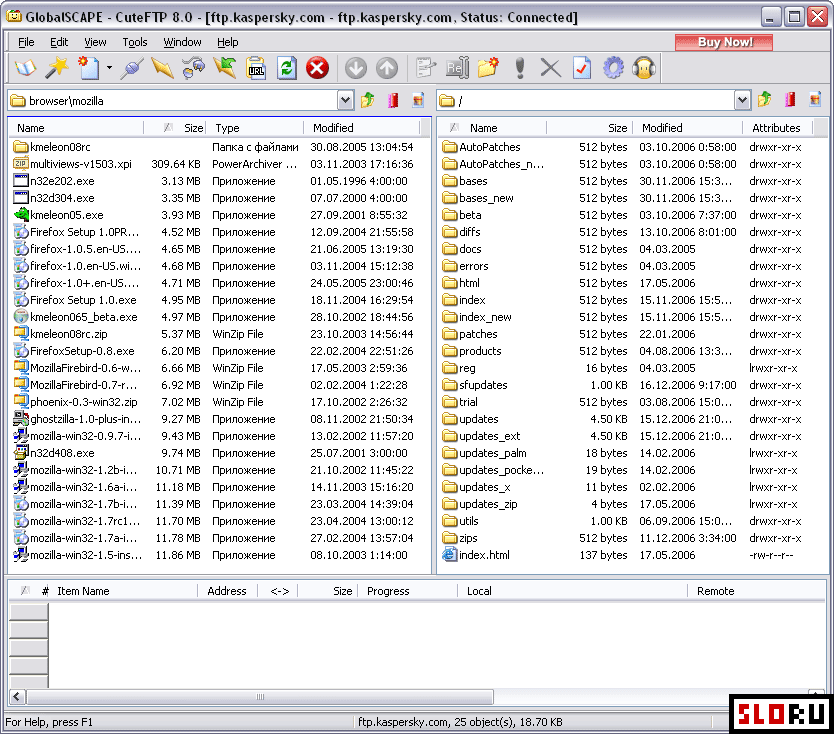The image size is (834, 734).
Task: Click inside the local path field
Action: tap(173, 101)
